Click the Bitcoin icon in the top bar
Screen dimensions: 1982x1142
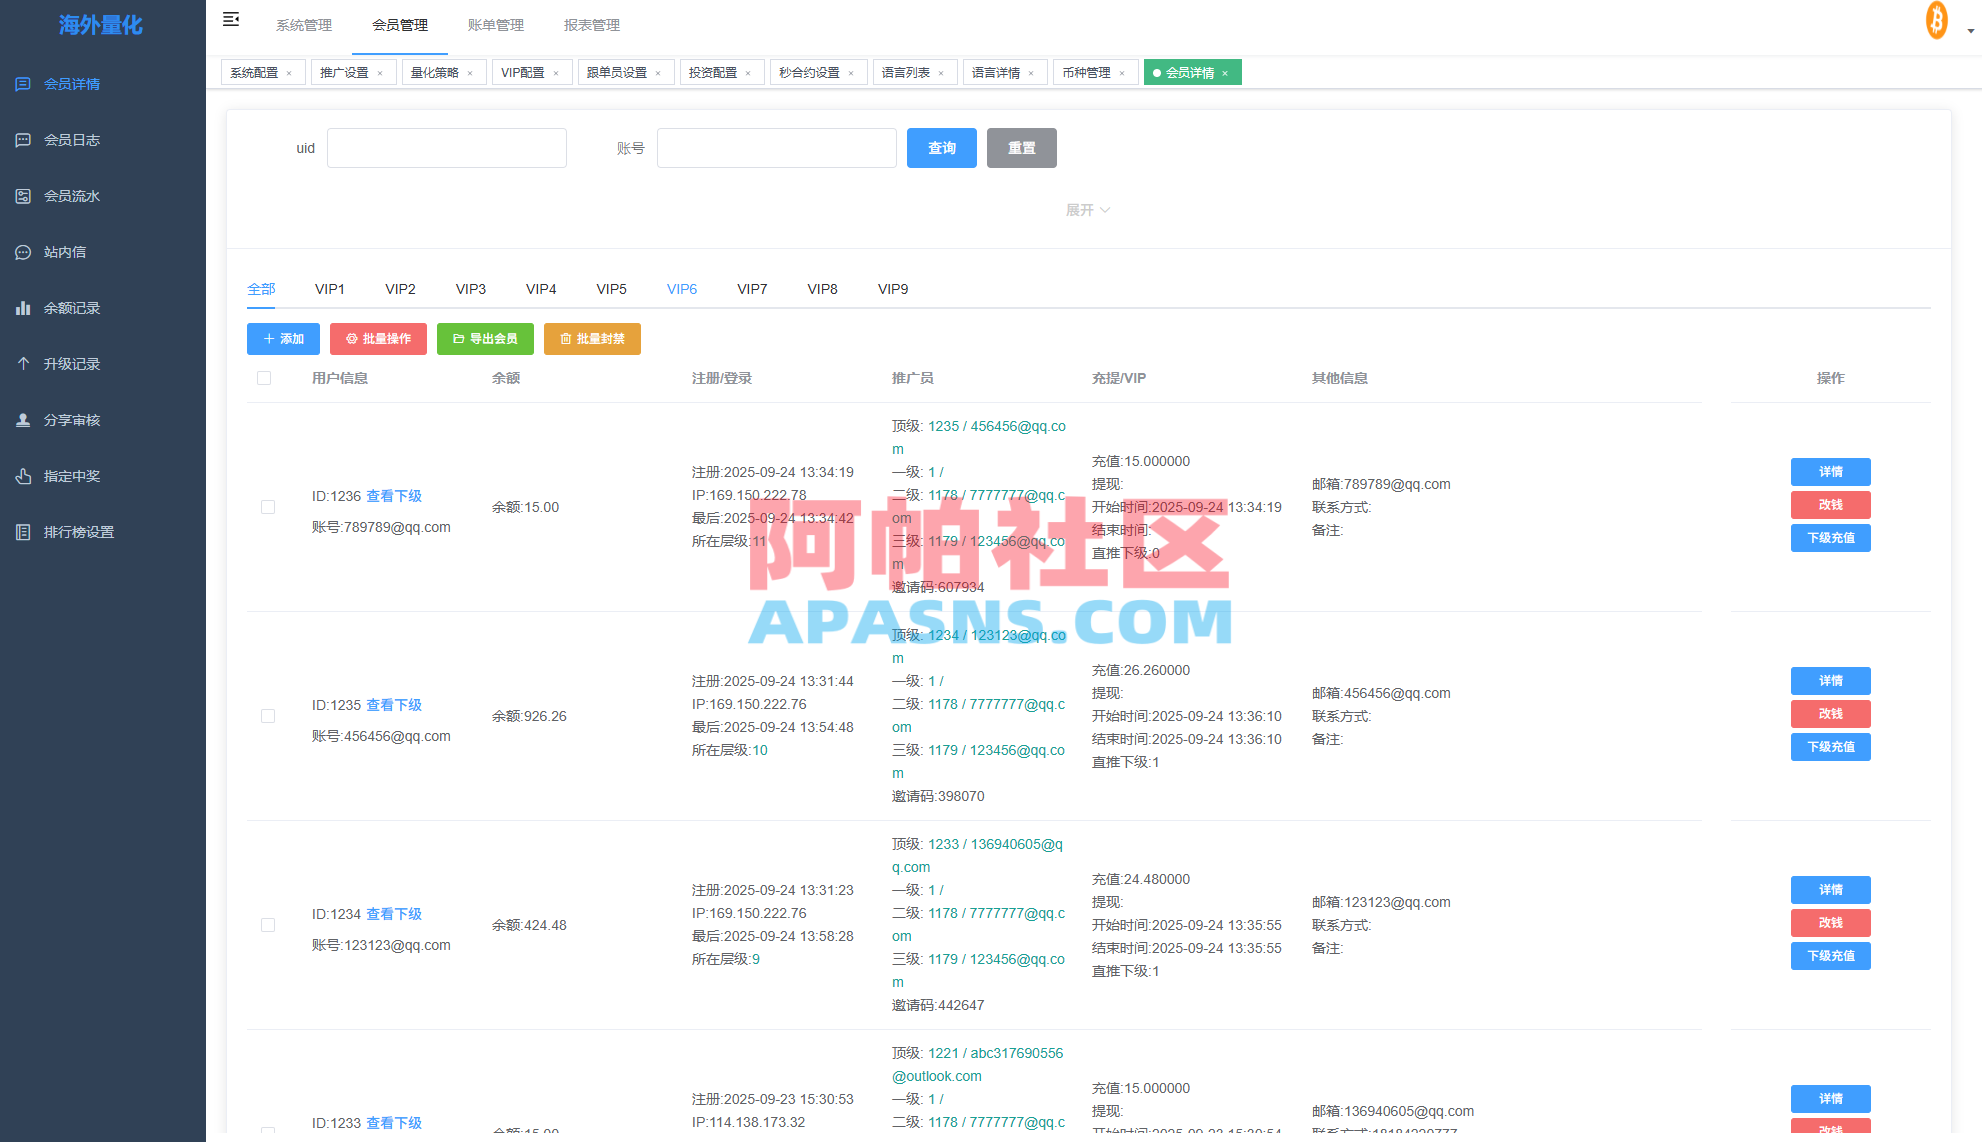(1936, 20)
